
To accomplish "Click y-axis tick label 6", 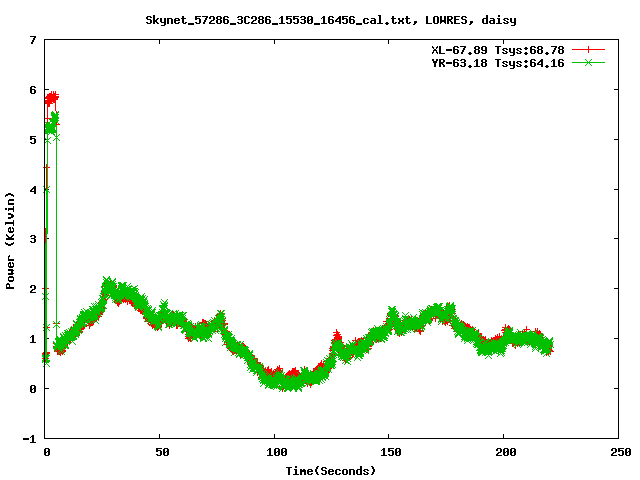I will (x=33, y=90).
